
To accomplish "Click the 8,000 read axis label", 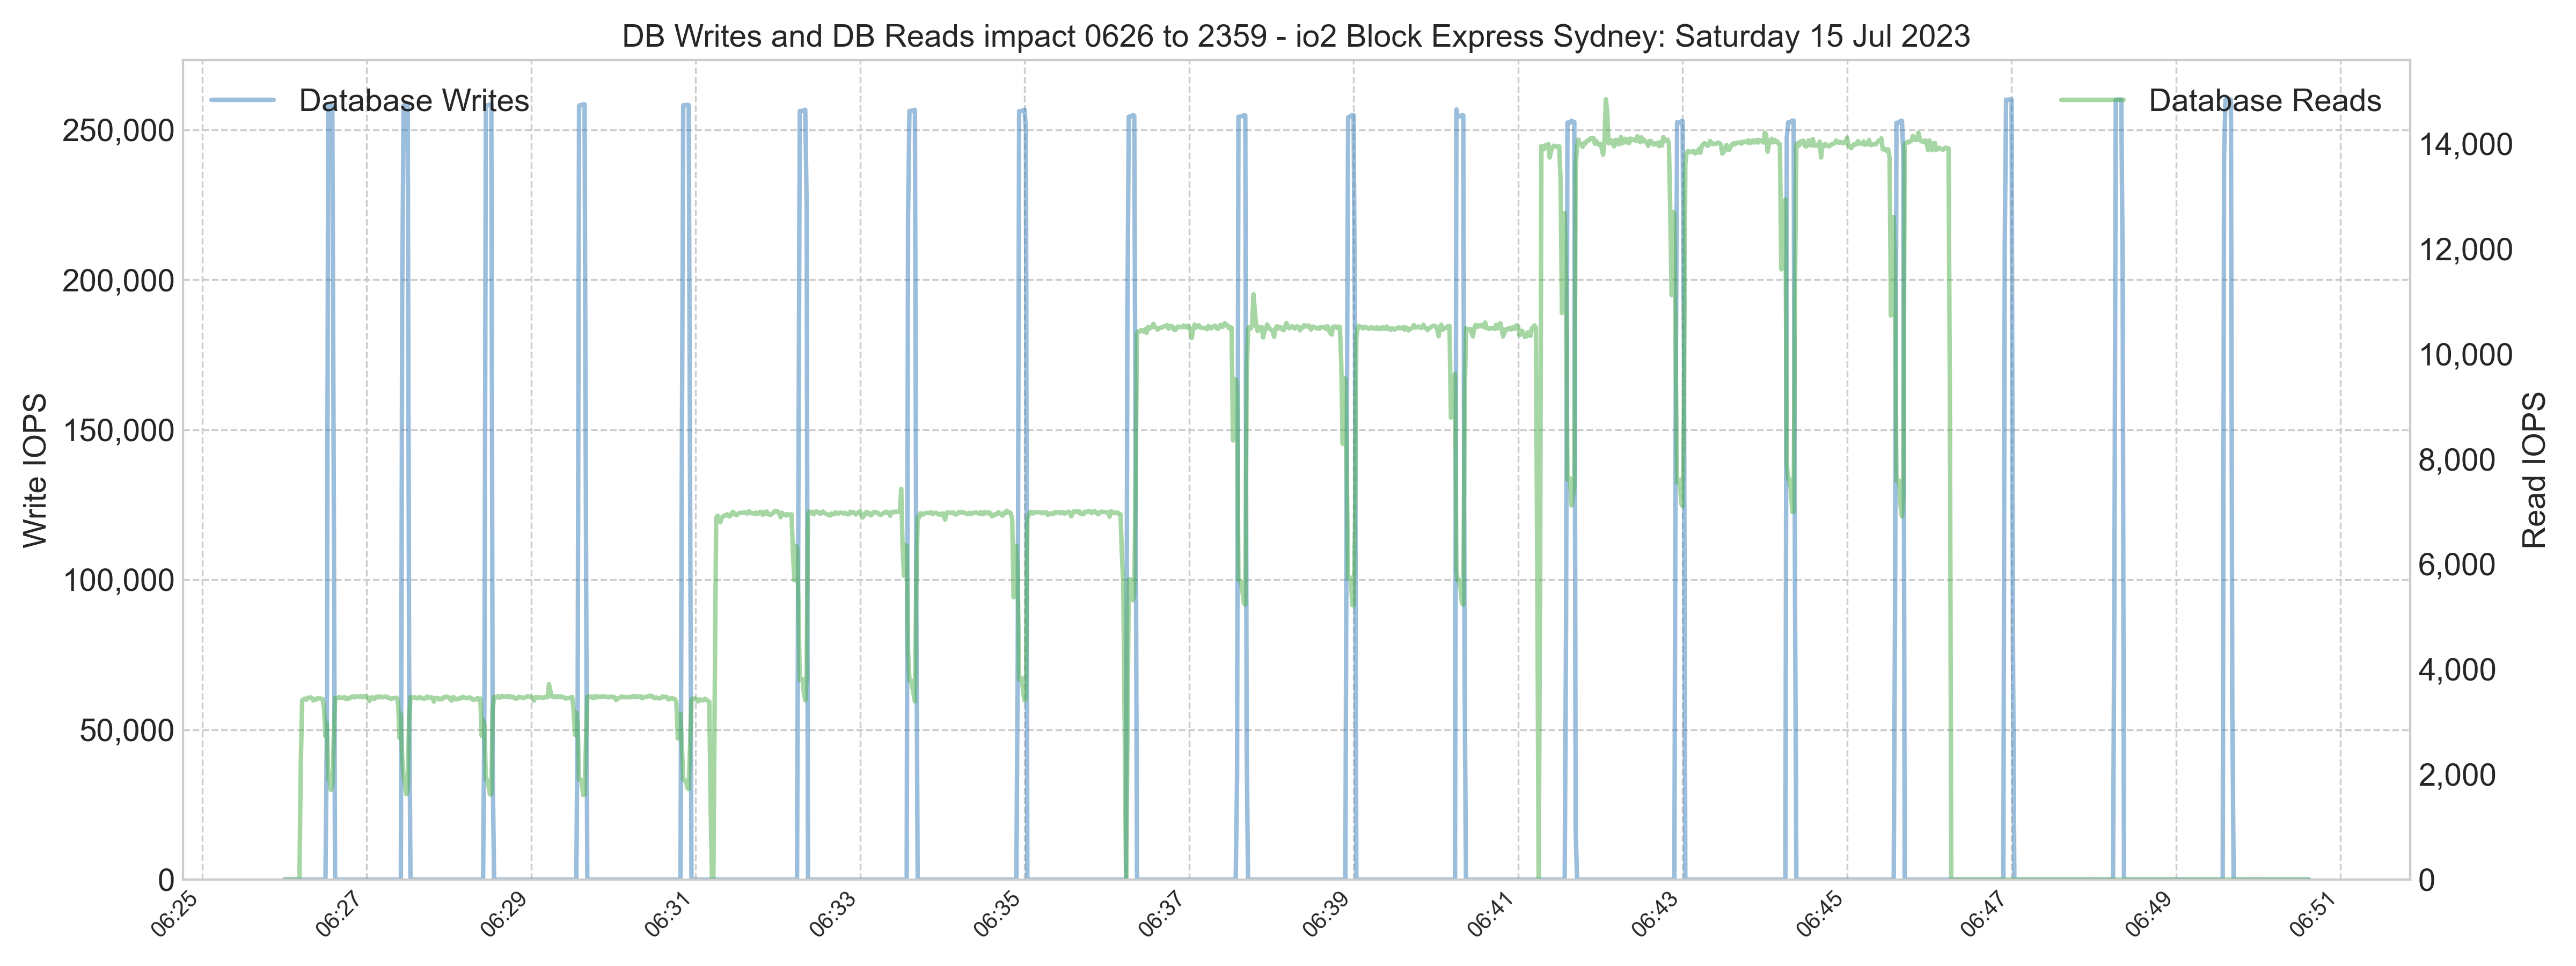I will (x=2456, y=460).
